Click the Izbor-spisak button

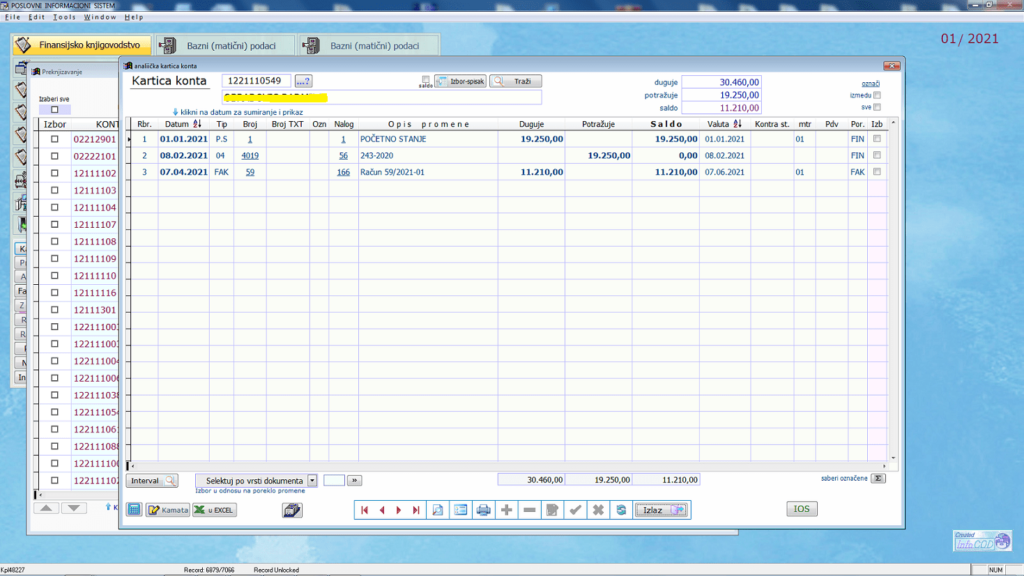(460, 81)
